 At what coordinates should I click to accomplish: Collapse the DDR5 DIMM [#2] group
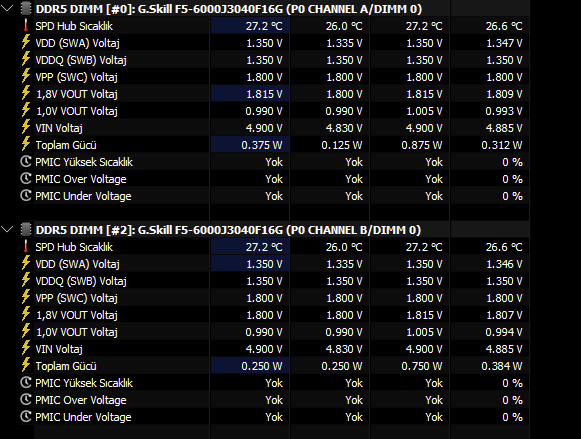click(x=7, y=229)
